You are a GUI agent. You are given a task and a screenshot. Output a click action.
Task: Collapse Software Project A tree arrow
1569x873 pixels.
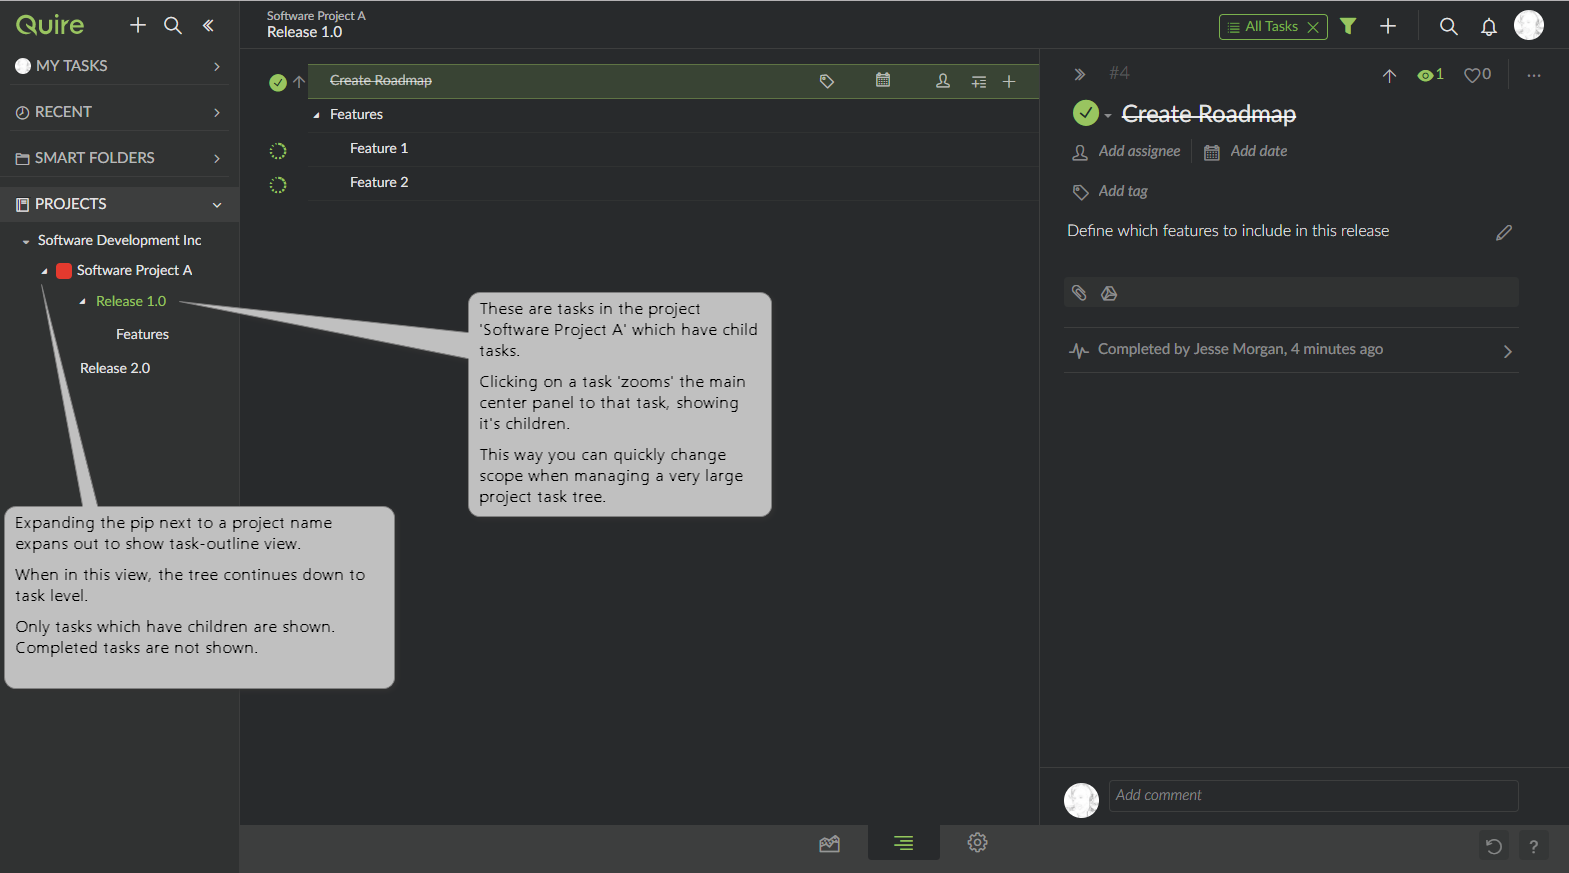[44, 271]
